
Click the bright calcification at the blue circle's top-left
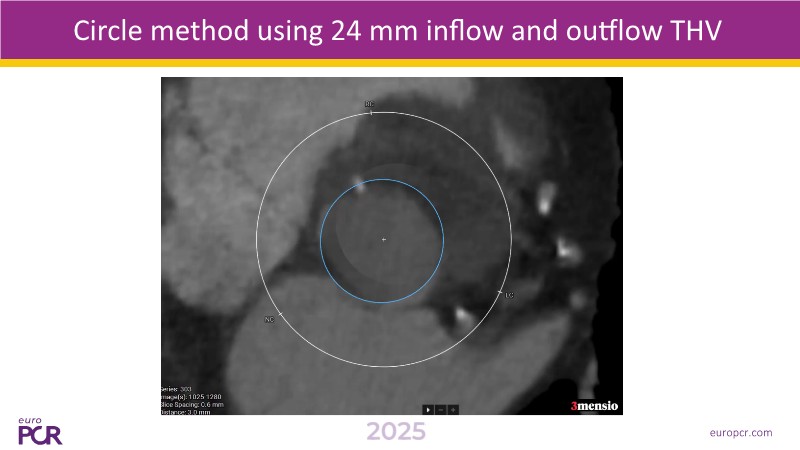[358, 183]
